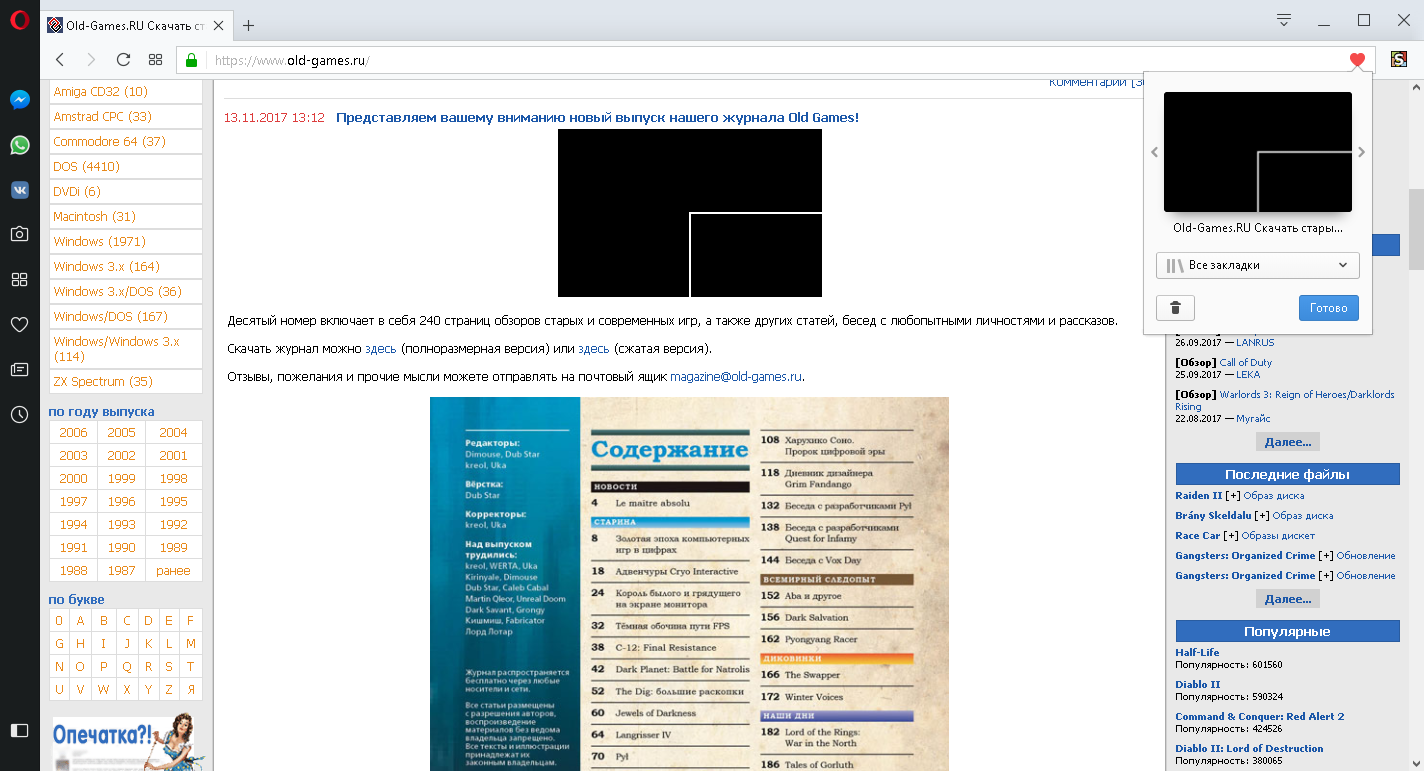
Task: Open the bookmarks heart in the sidebar
Action: [x=19, y=324]
